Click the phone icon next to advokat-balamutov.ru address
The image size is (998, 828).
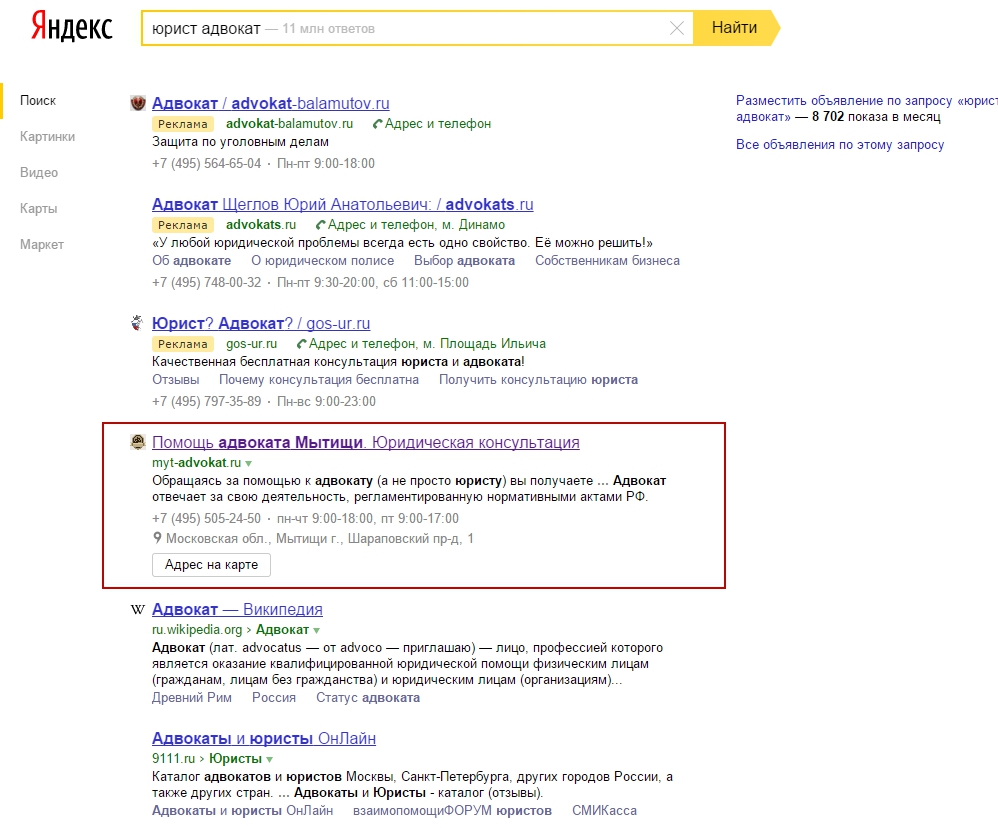(x=377, y=123)
